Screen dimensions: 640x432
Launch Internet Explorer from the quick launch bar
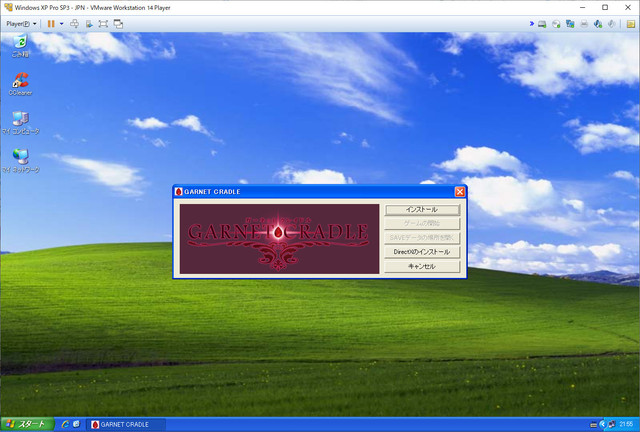click(x=65, y=424)
